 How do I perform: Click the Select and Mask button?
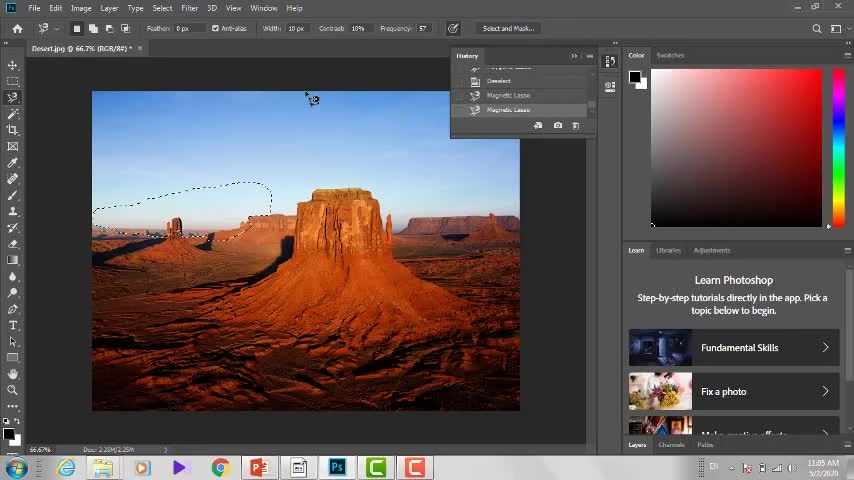[508, 28]
